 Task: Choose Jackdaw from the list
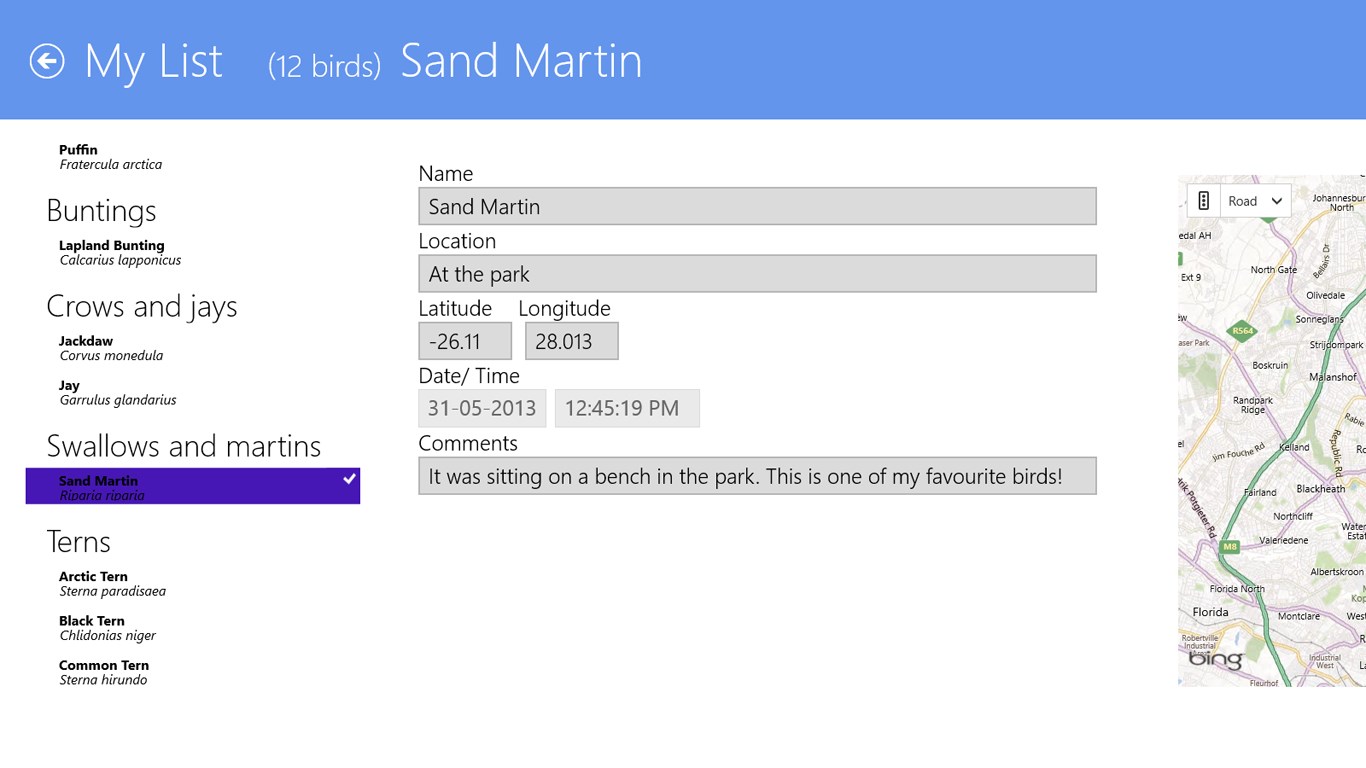(110, 348)
